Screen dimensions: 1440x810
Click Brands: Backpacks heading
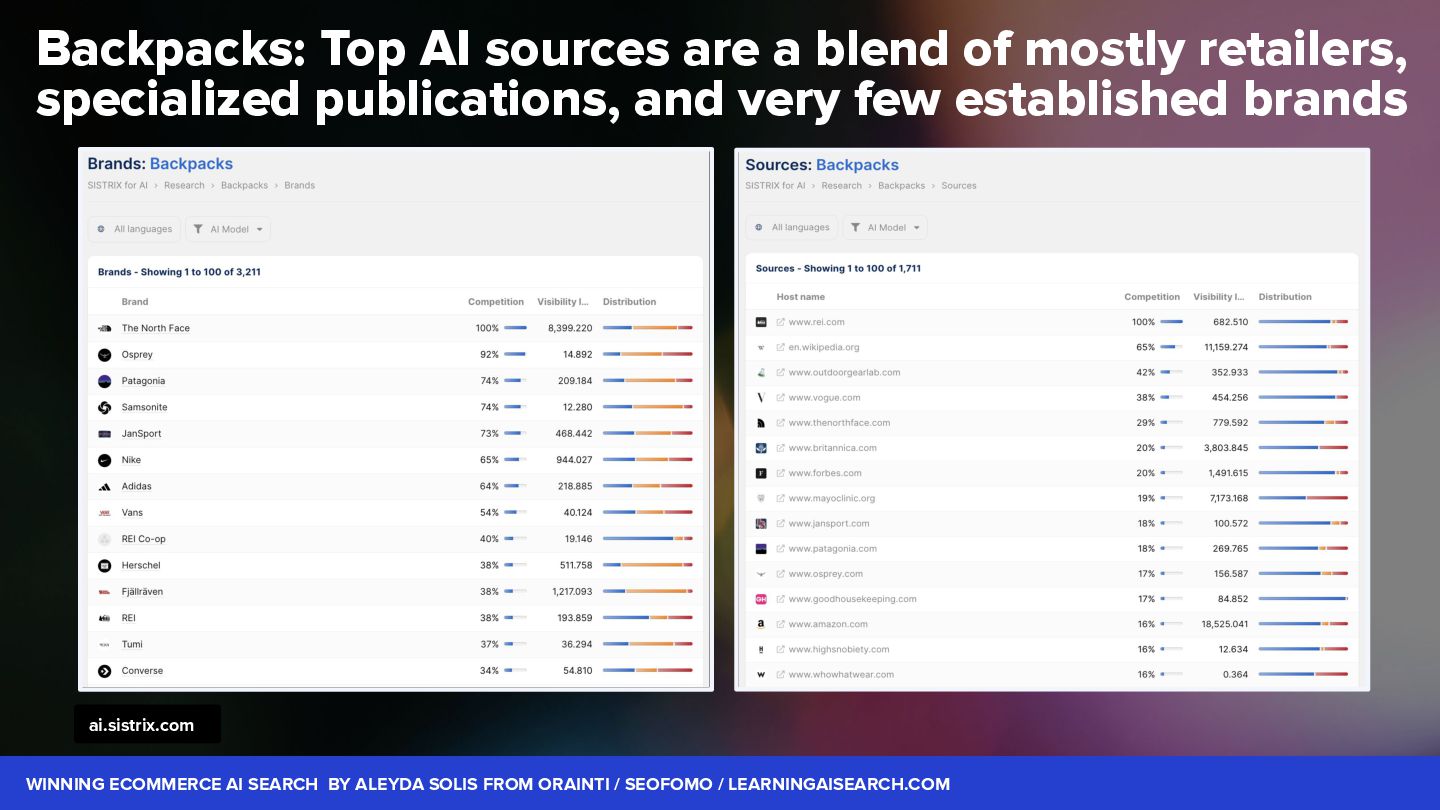tap(160, 164)
